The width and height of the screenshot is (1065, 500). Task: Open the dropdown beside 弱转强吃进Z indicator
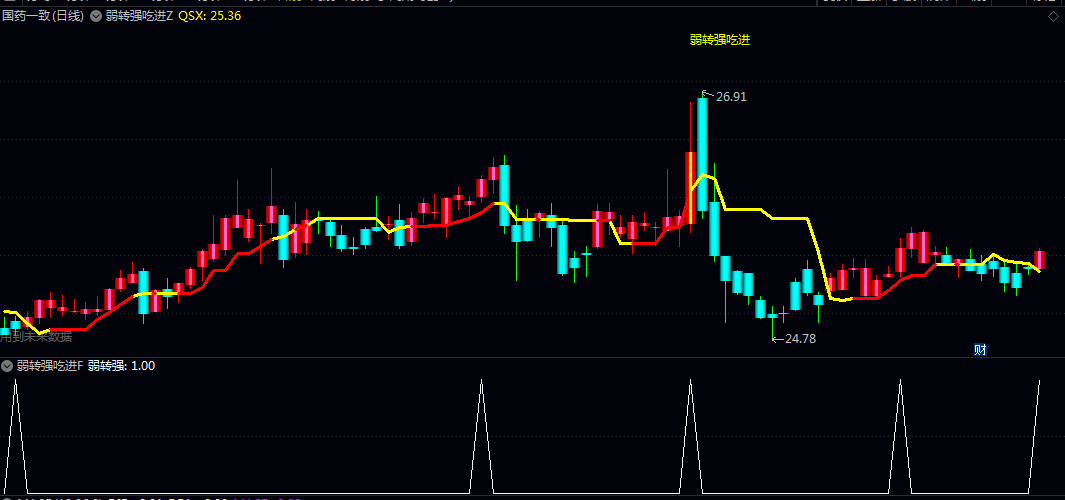tap(96, 16)
